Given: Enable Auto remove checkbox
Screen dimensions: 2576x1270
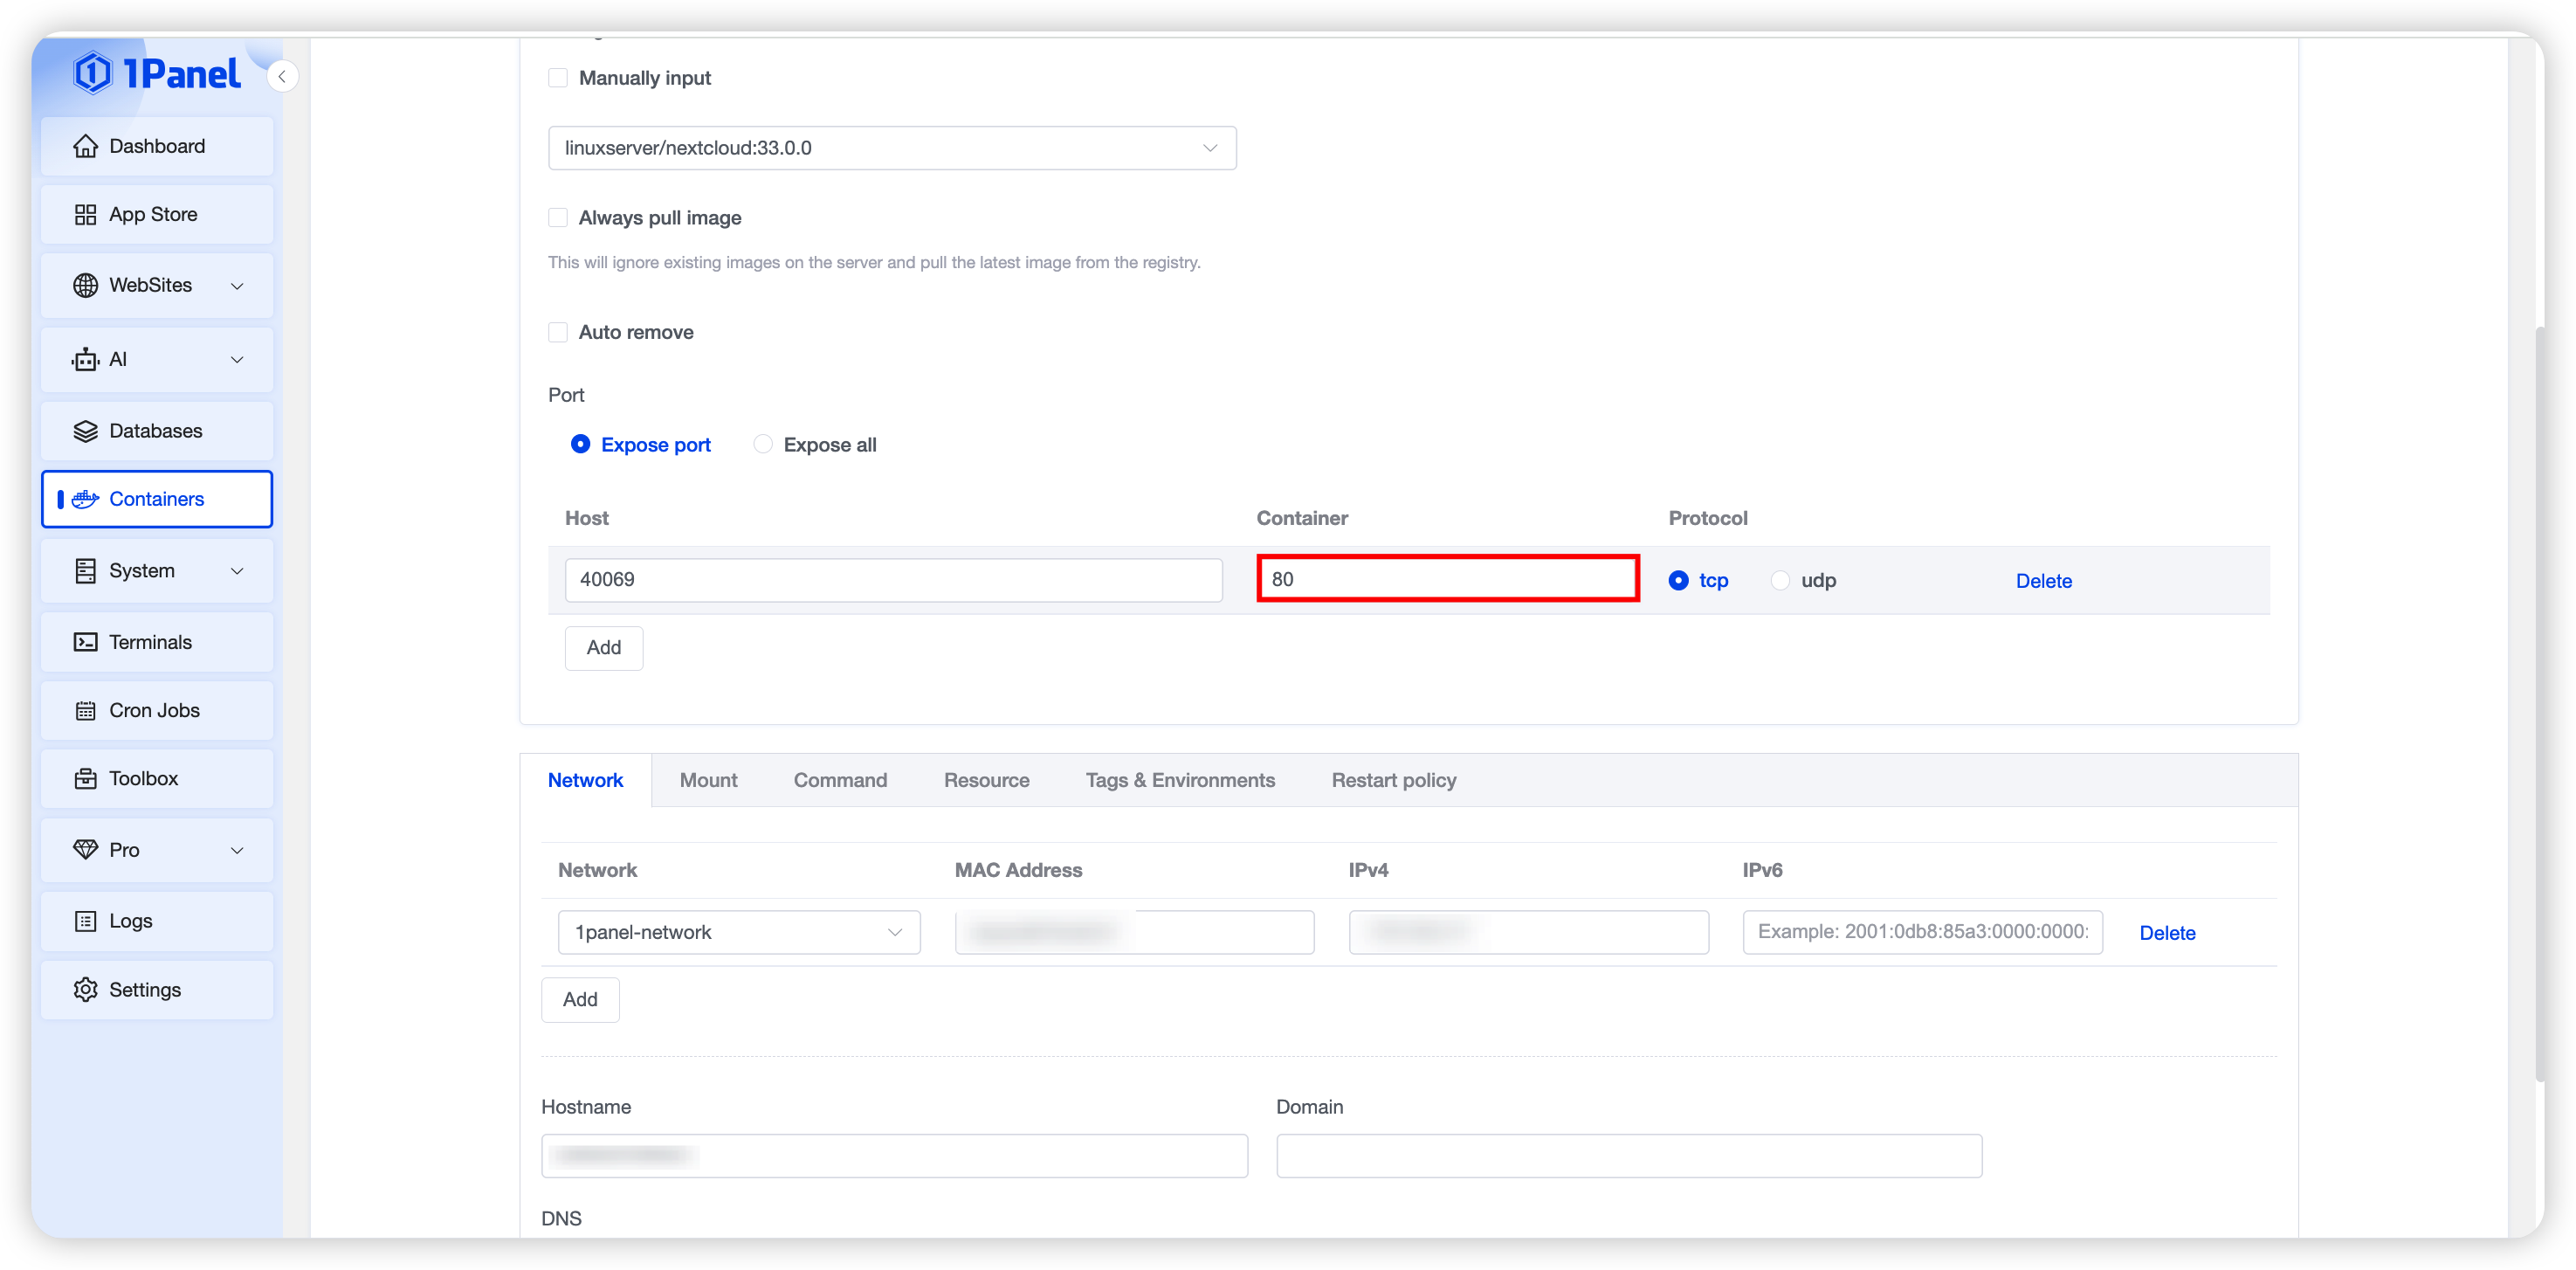Looking at the screenshot, I should click(x=558, y=332).
